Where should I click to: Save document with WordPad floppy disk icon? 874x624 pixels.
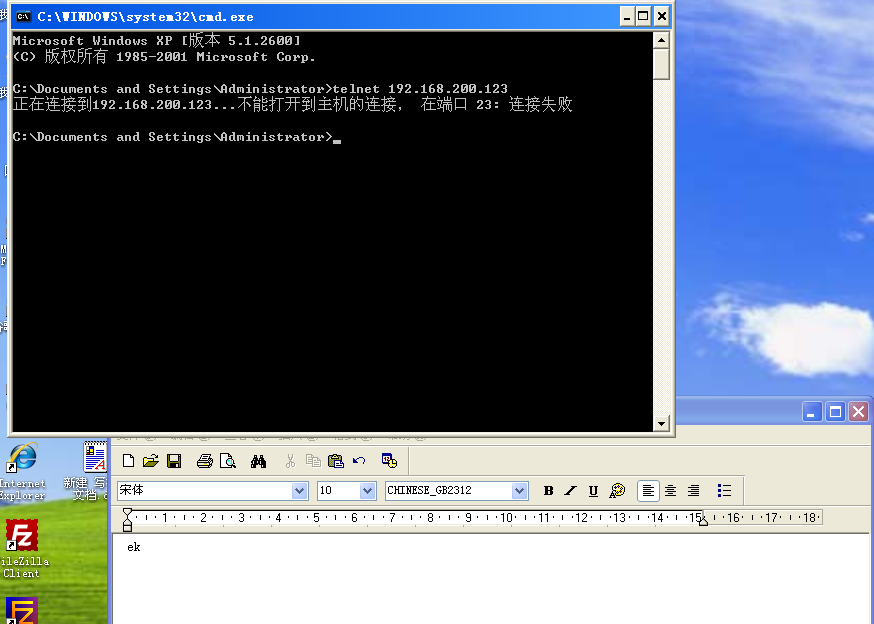pos(174,461)
